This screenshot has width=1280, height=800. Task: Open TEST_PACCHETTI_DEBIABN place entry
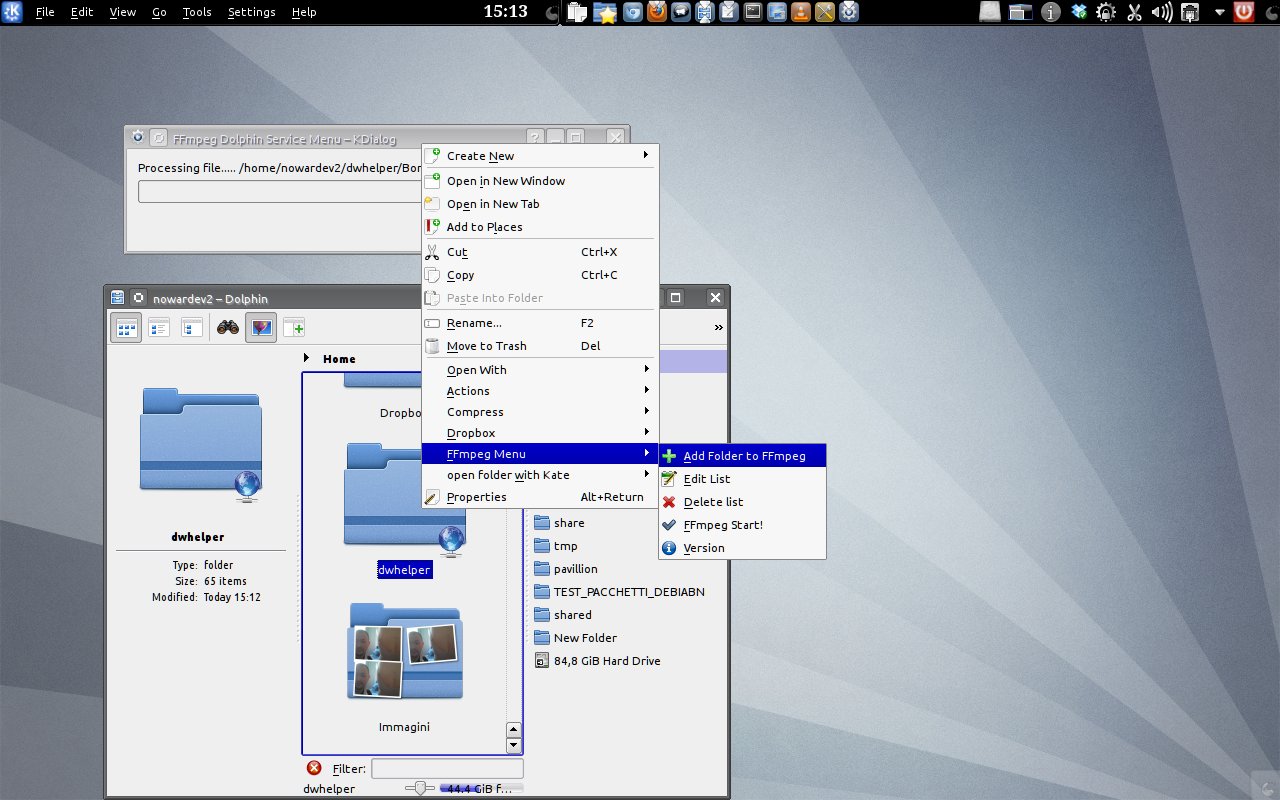coord(619,592)
